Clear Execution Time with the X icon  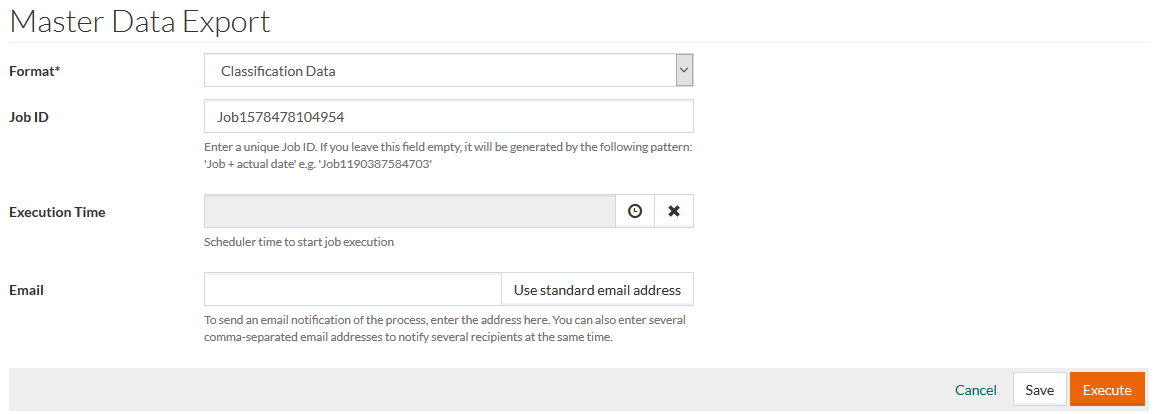[674, 211]
